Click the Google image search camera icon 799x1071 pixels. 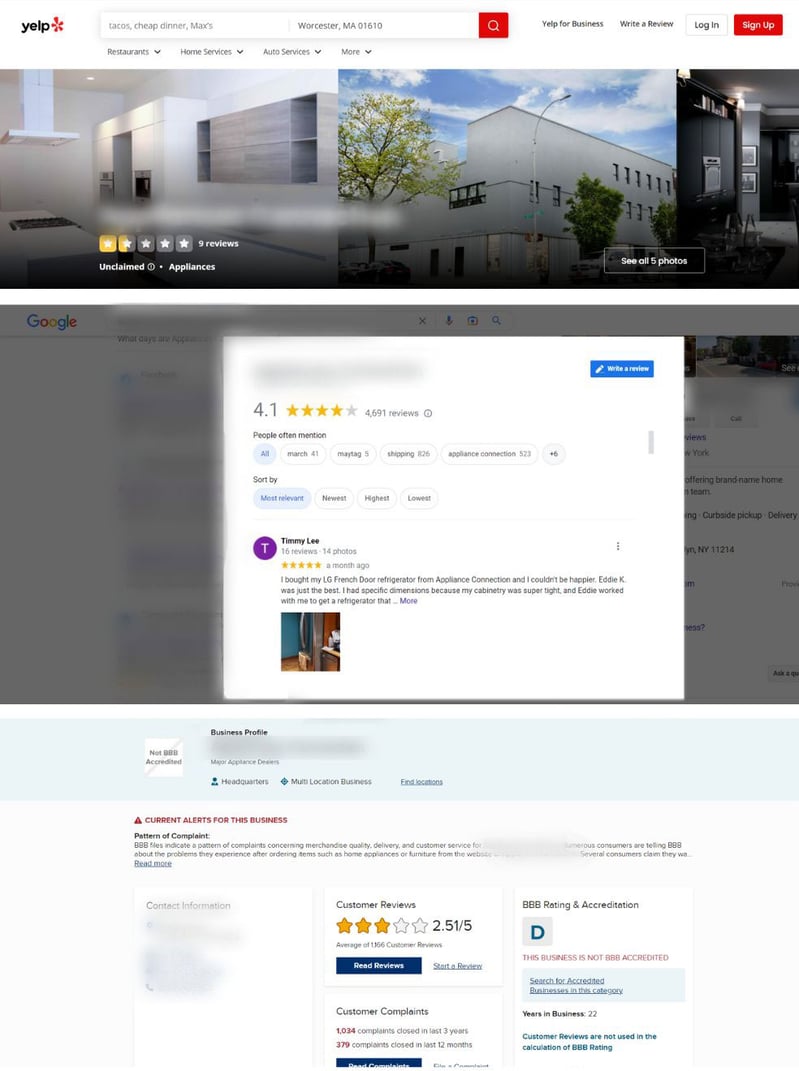[473, 320]
